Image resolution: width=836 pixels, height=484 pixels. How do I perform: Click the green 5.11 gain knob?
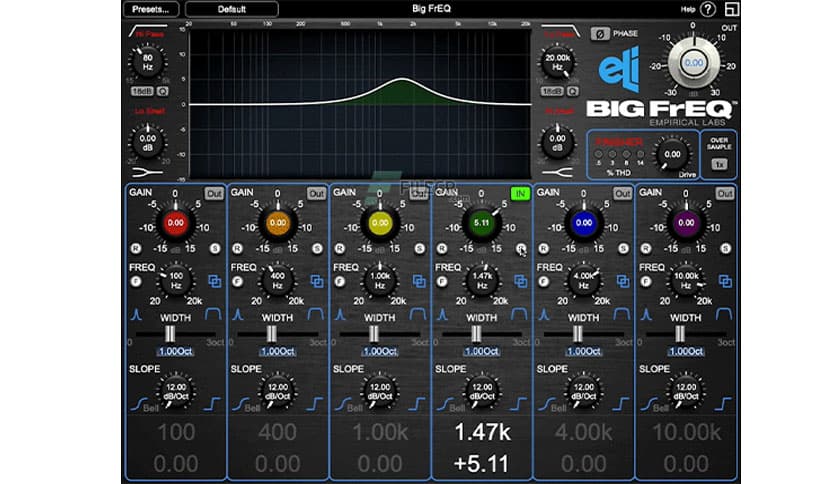(481, 223)
